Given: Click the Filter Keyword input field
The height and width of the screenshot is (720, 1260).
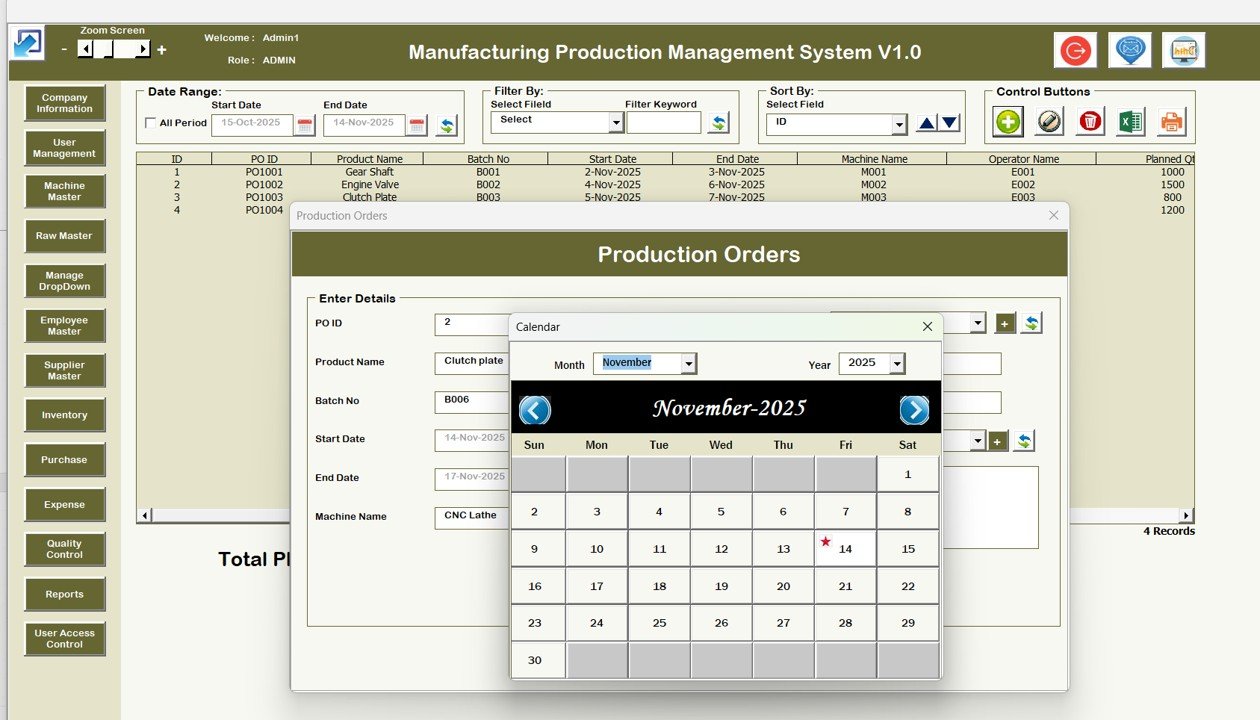Looking at the screenshot, I should [663, 123].
